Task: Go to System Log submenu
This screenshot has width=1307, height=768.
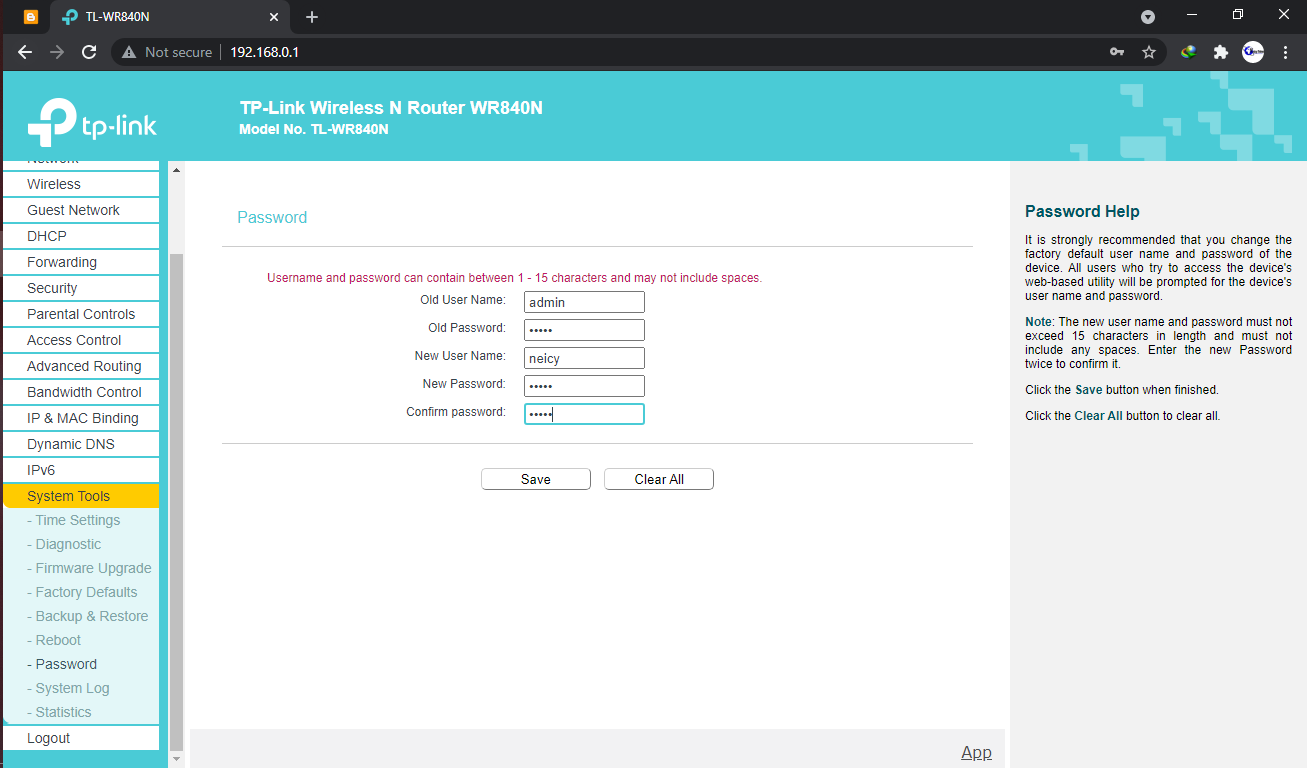Action: click(x=69, y=688)
